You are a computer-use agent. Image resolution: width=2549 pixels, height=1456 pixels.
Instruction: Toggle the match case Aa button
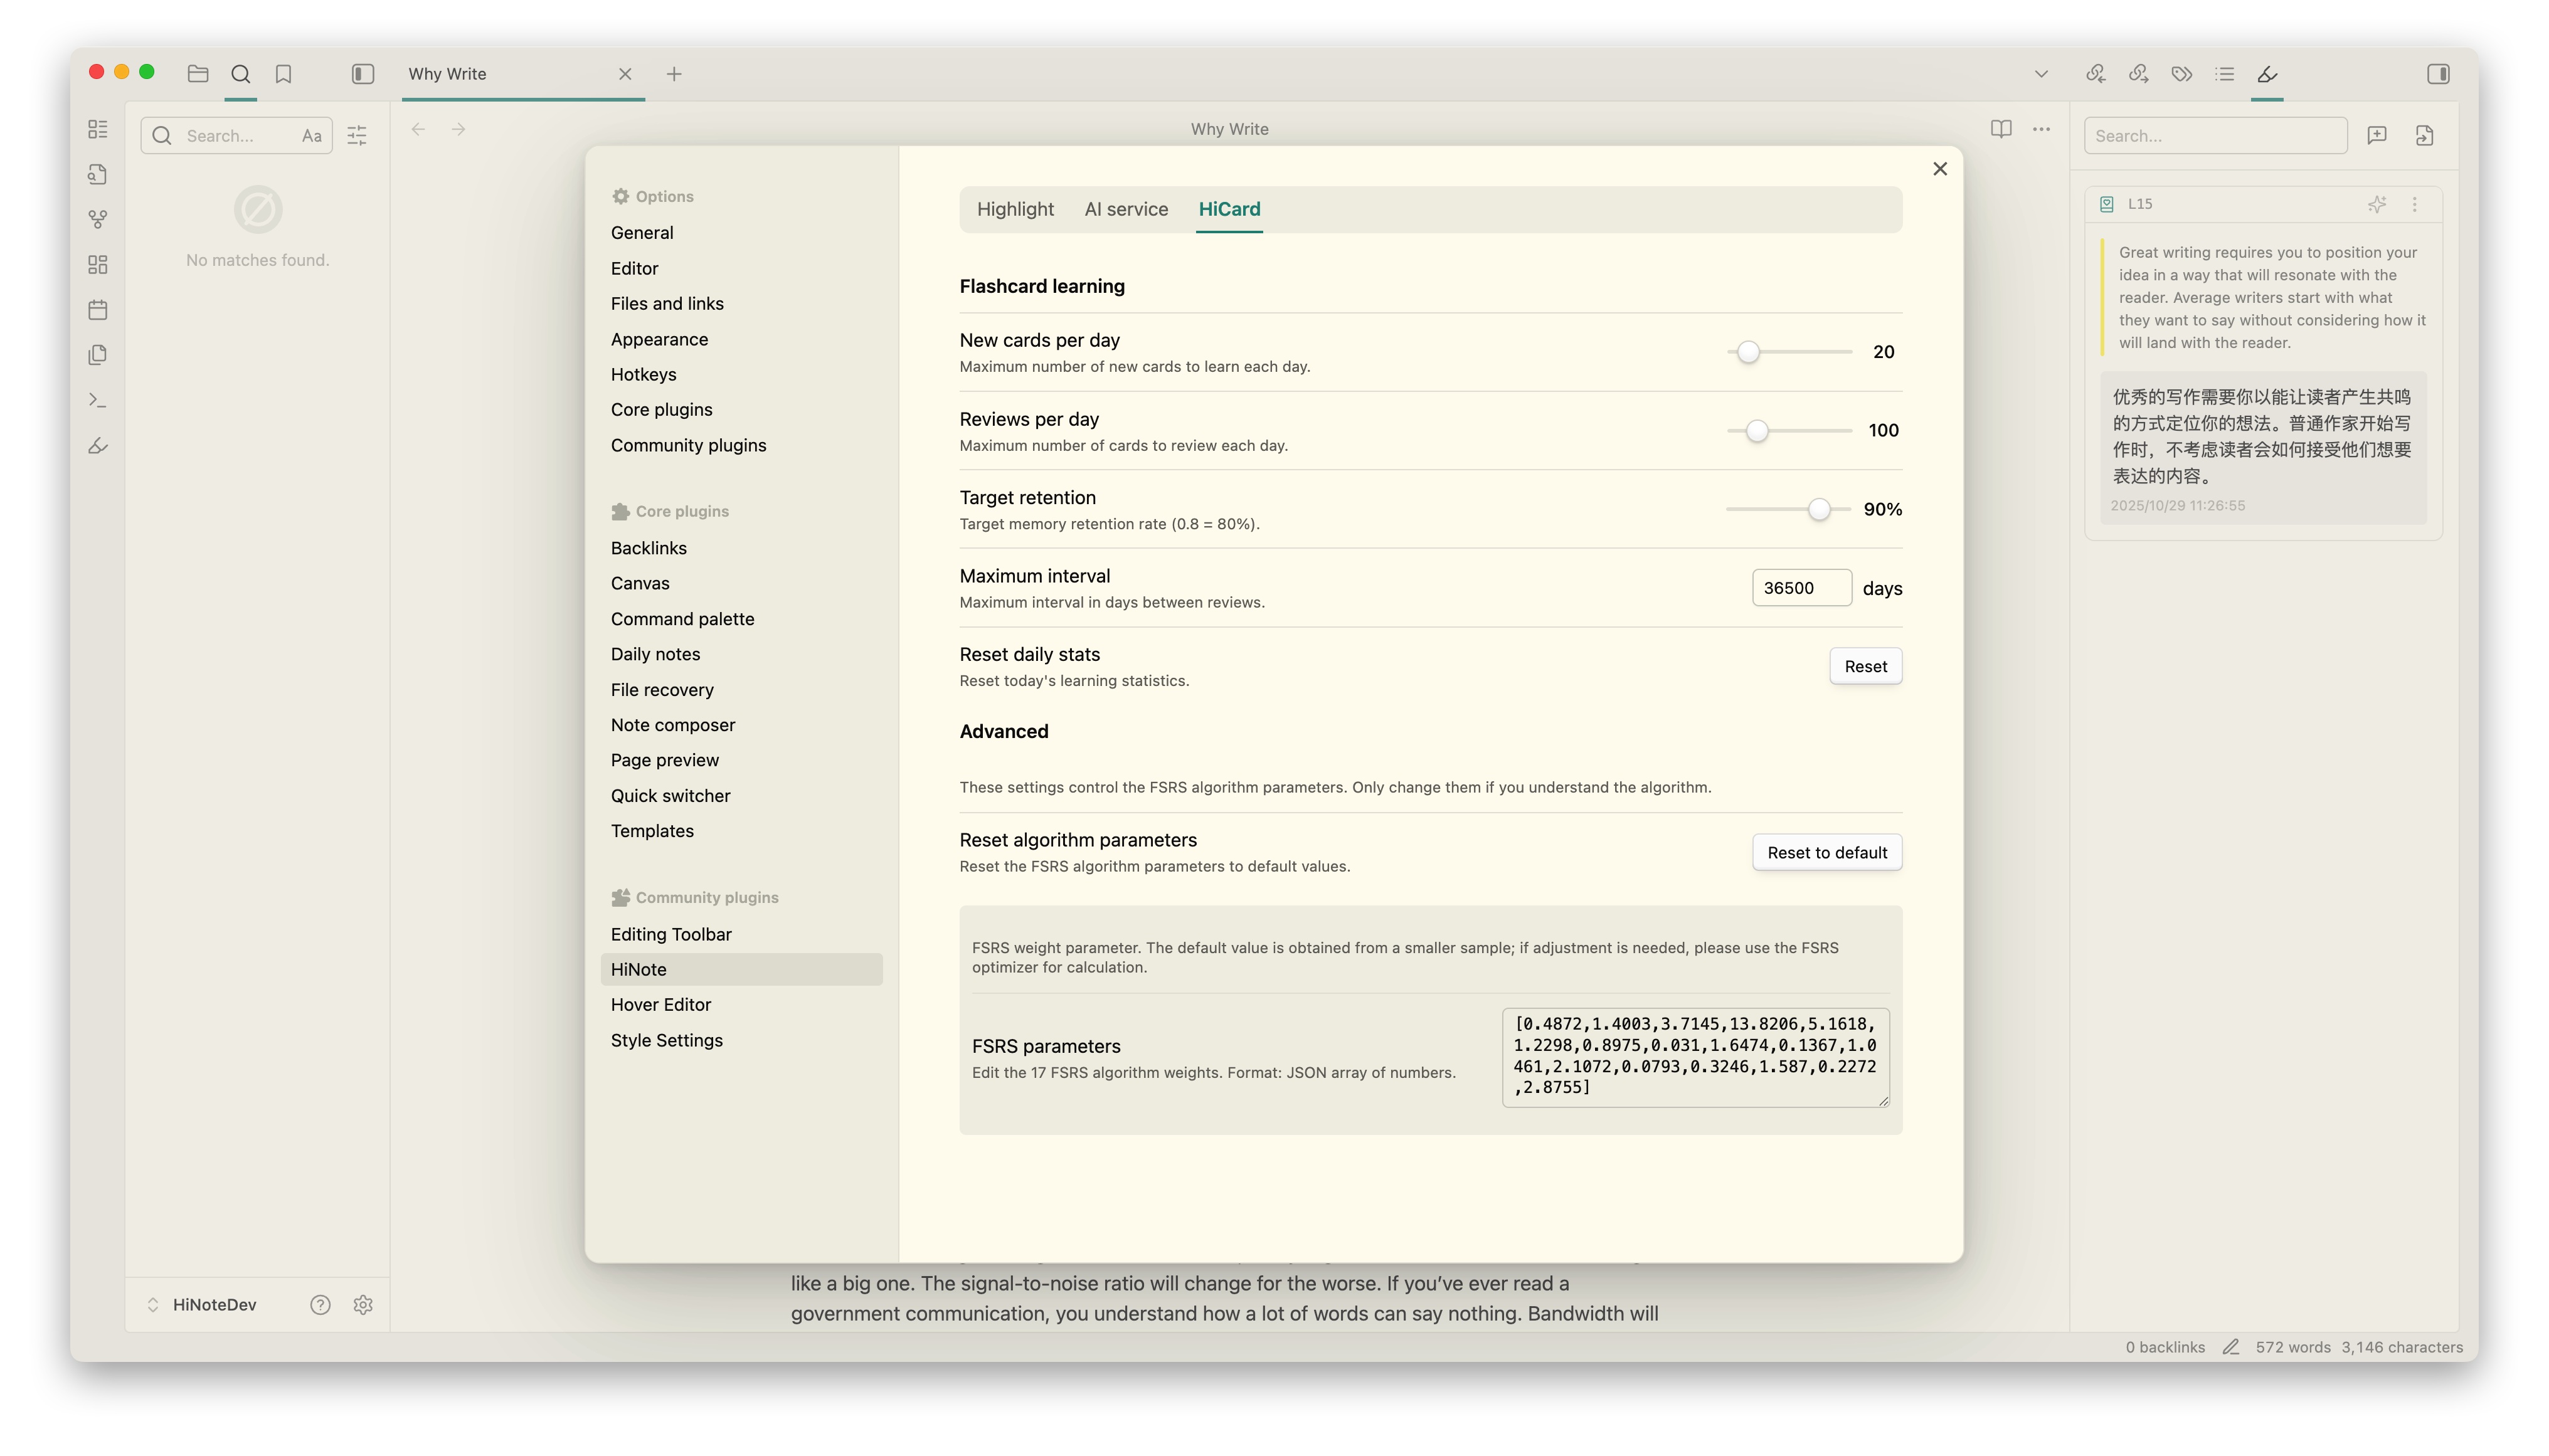(x=311, y=136)
